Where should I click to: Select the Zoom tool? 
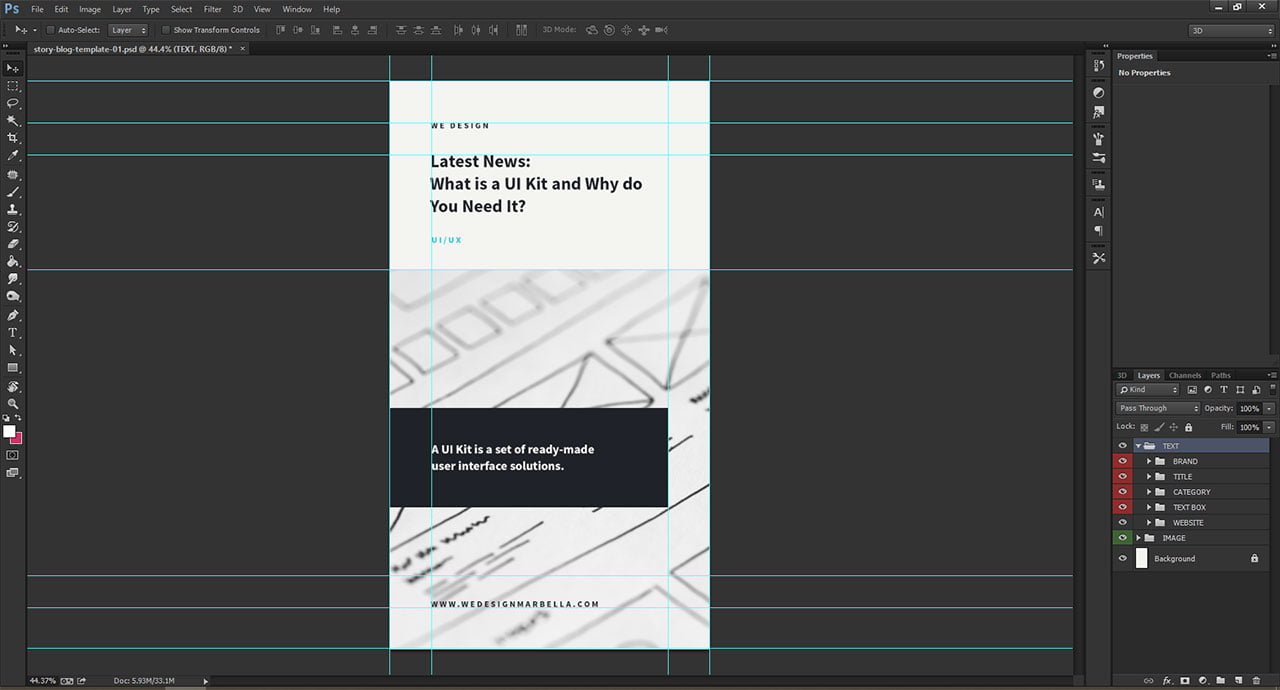click(x=13, y=404)
